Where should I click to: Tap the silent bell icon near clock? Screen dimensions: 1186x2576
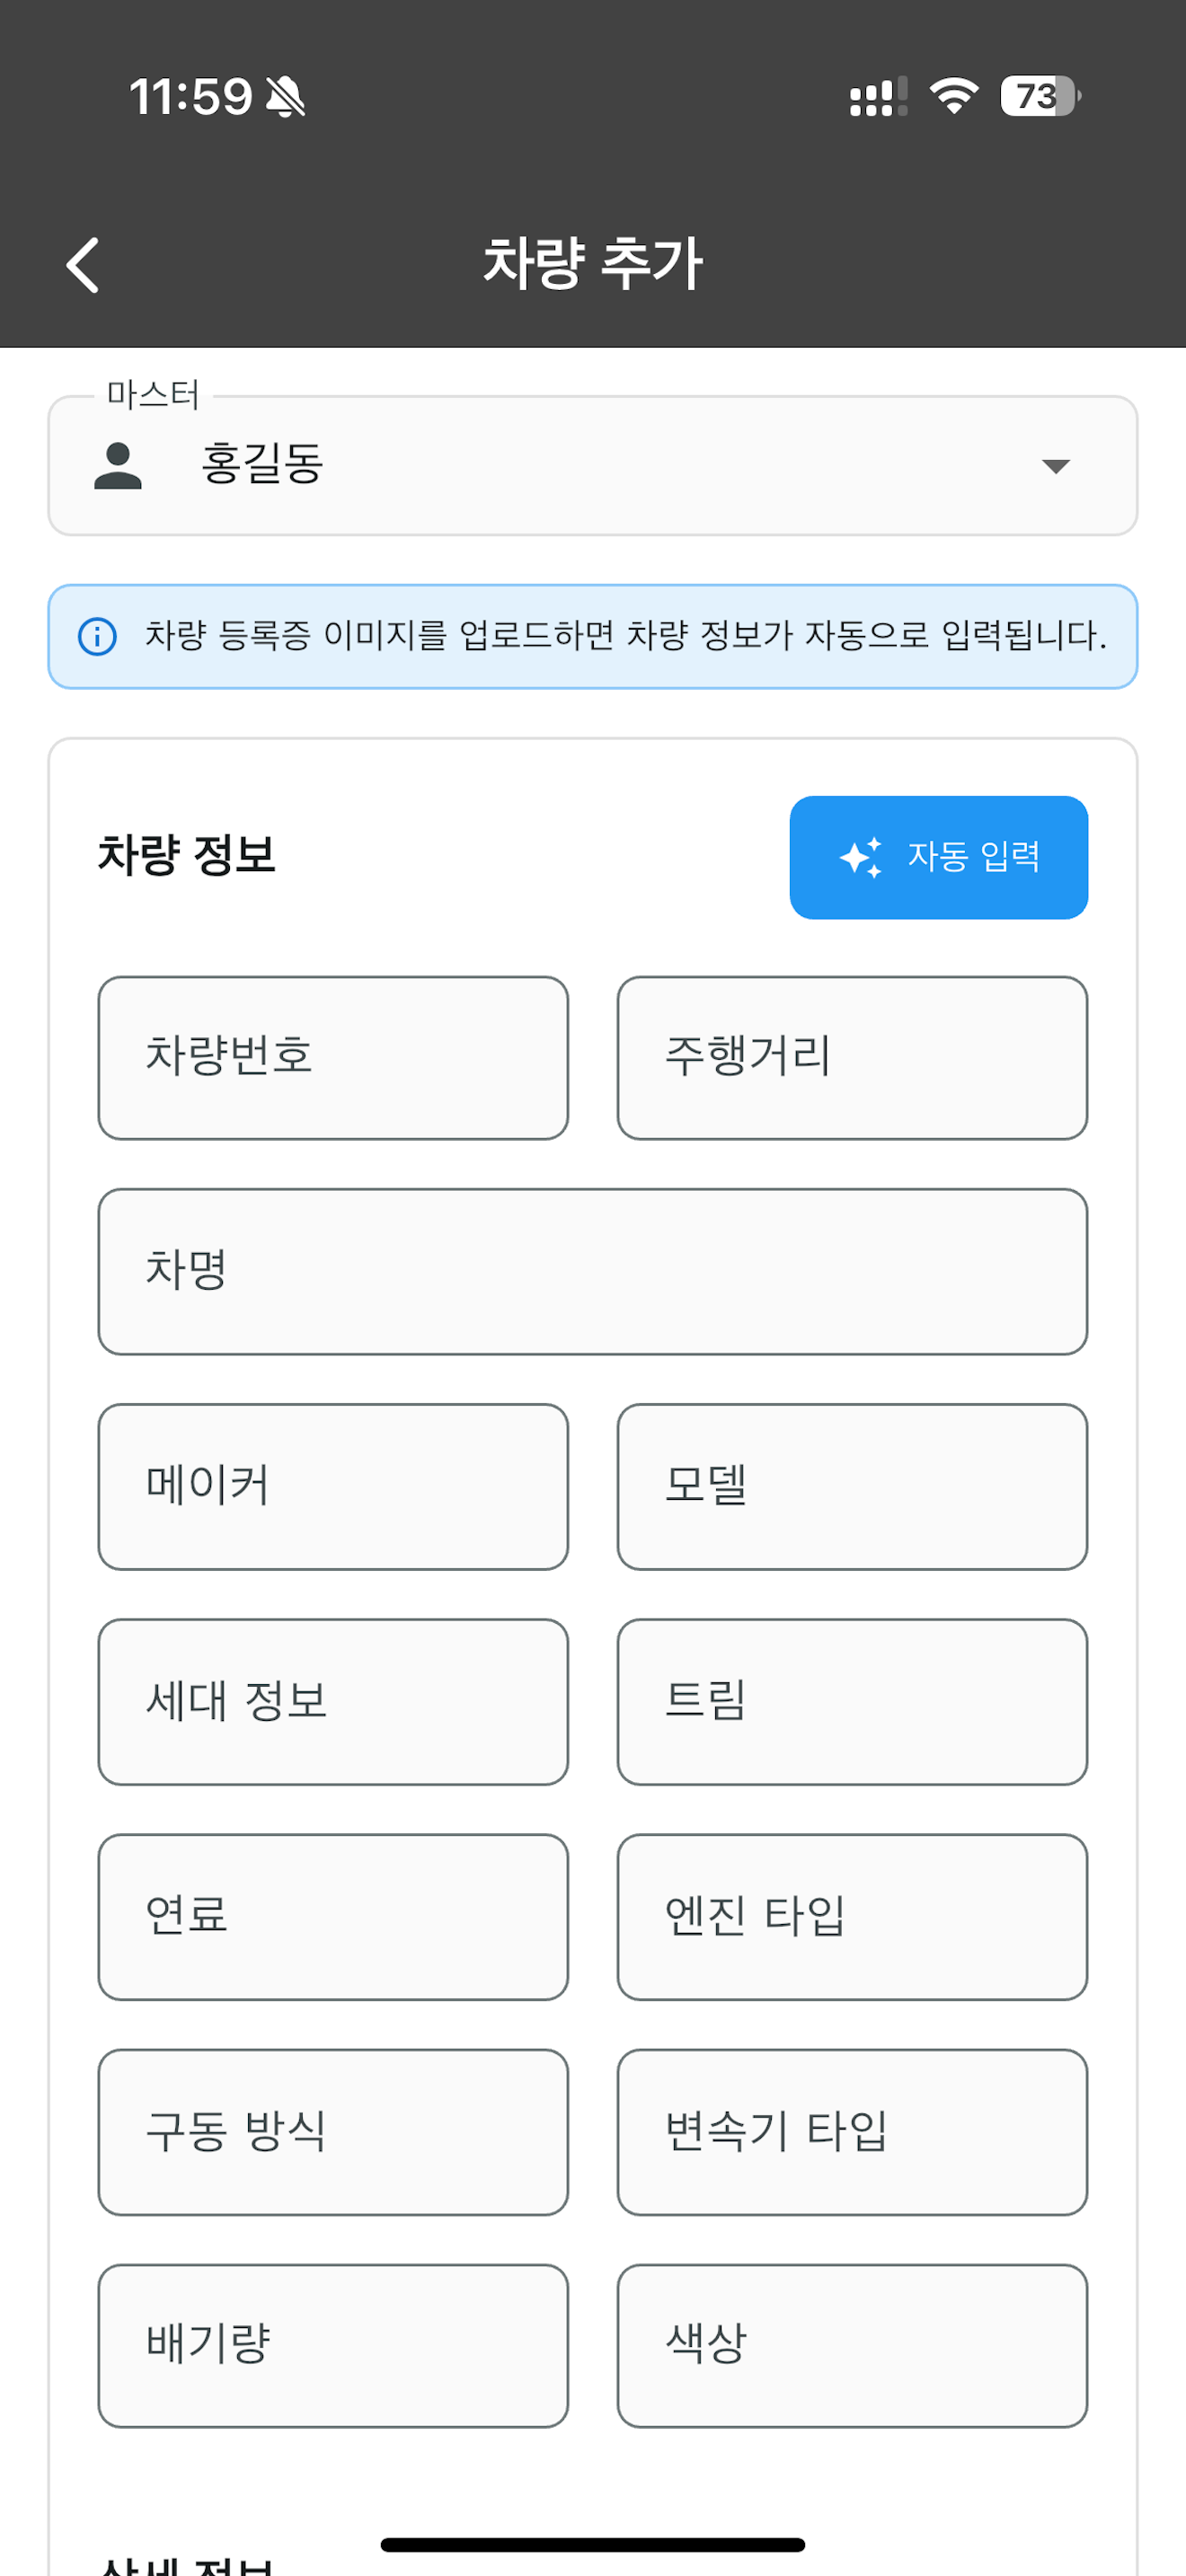point(285,97)
